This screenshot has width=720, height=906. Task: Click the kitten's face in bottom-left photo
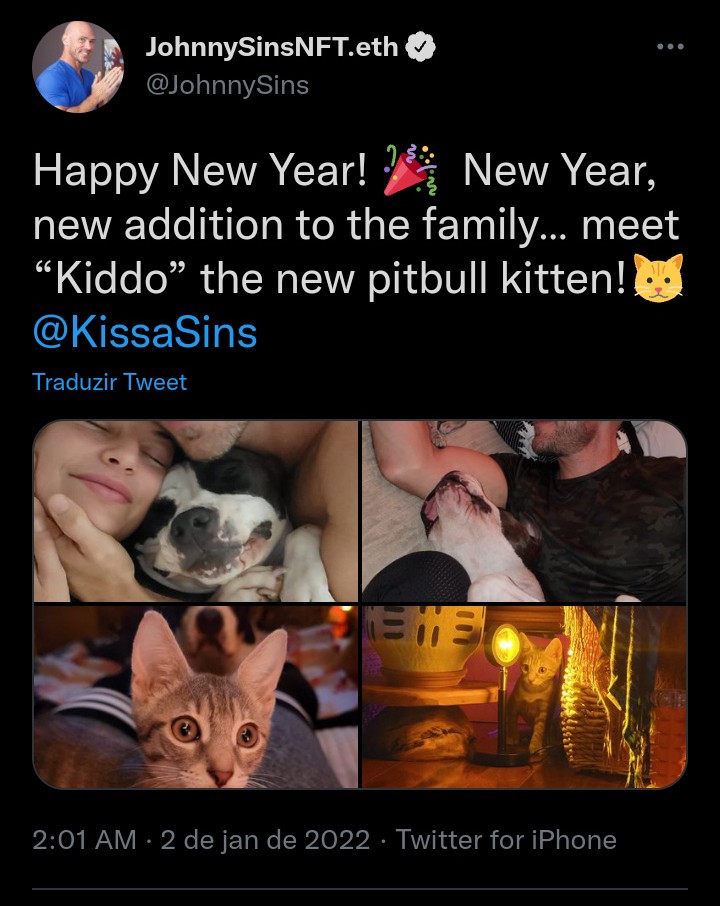pyautogui.click(x=209, y=722)
